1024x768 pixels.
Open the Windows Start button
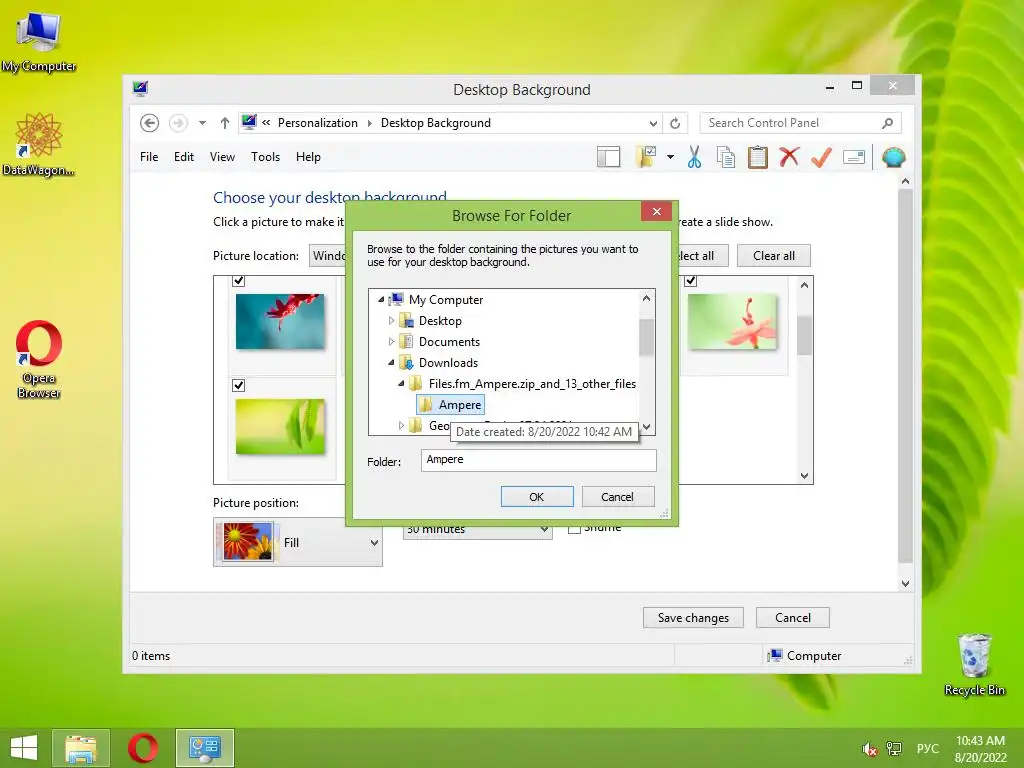coord(24,748)
